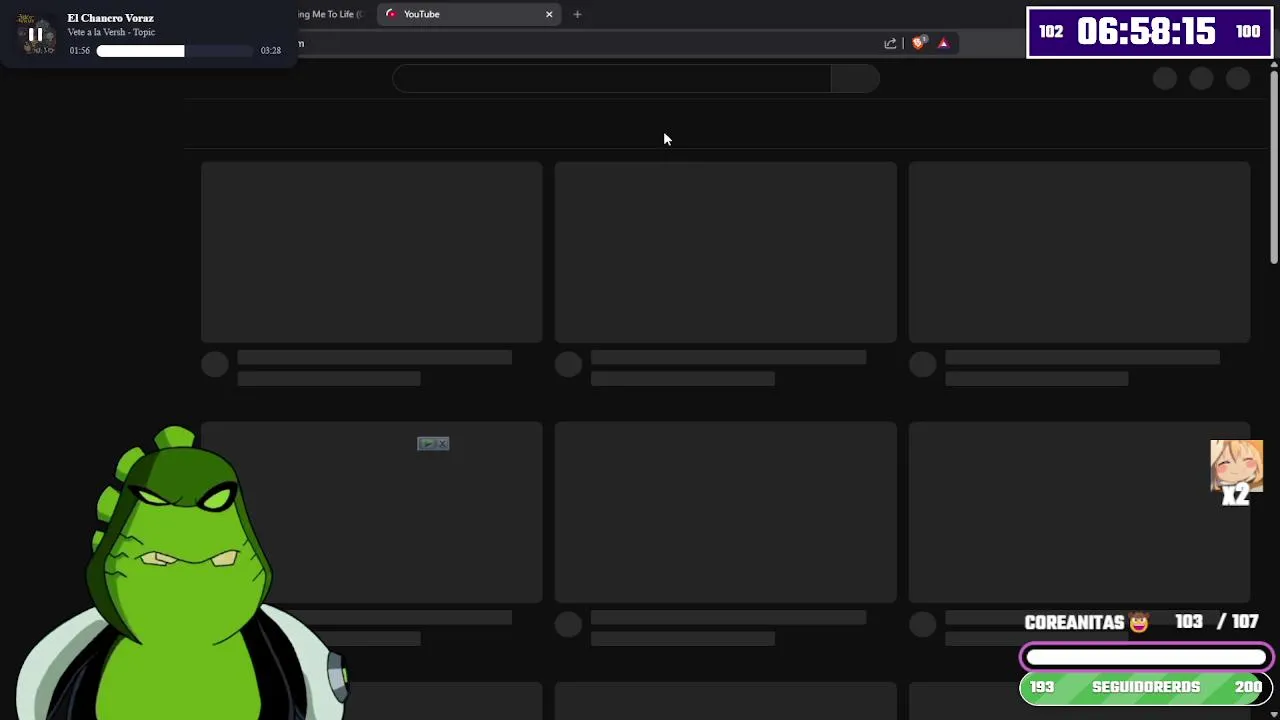The image size is (1280, 720).
Task: Open the Brave Shields lion icon
Action: coord(919,42)
